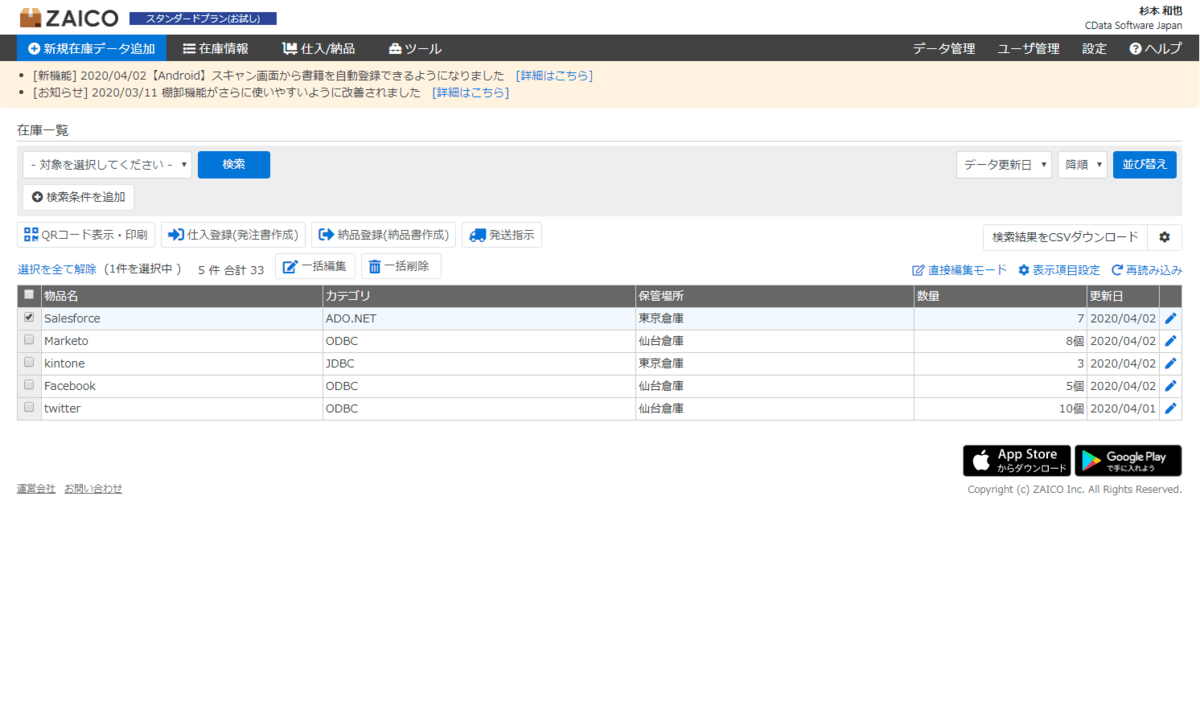Click the 10個 quantity cell
1200x706 pixels.
tap(1000, 408)
